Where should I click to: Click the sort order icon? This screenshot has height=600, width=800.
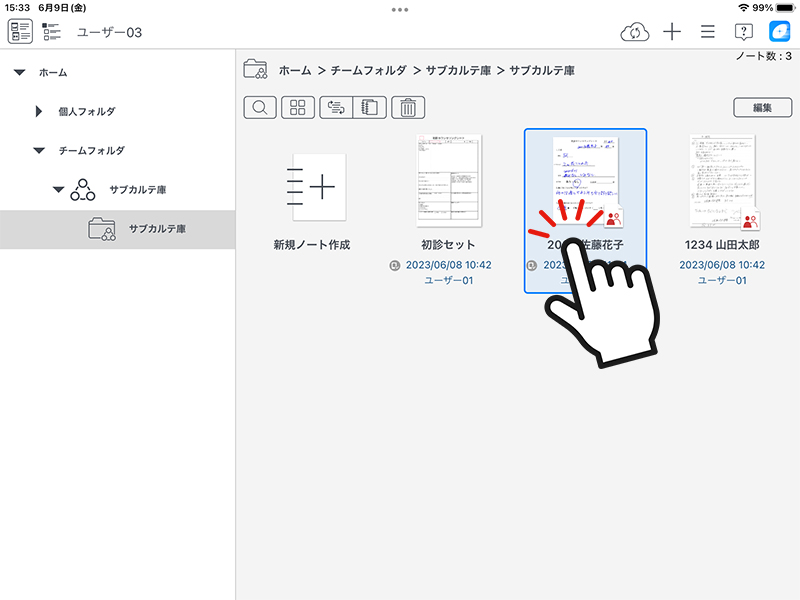[336, 108]
